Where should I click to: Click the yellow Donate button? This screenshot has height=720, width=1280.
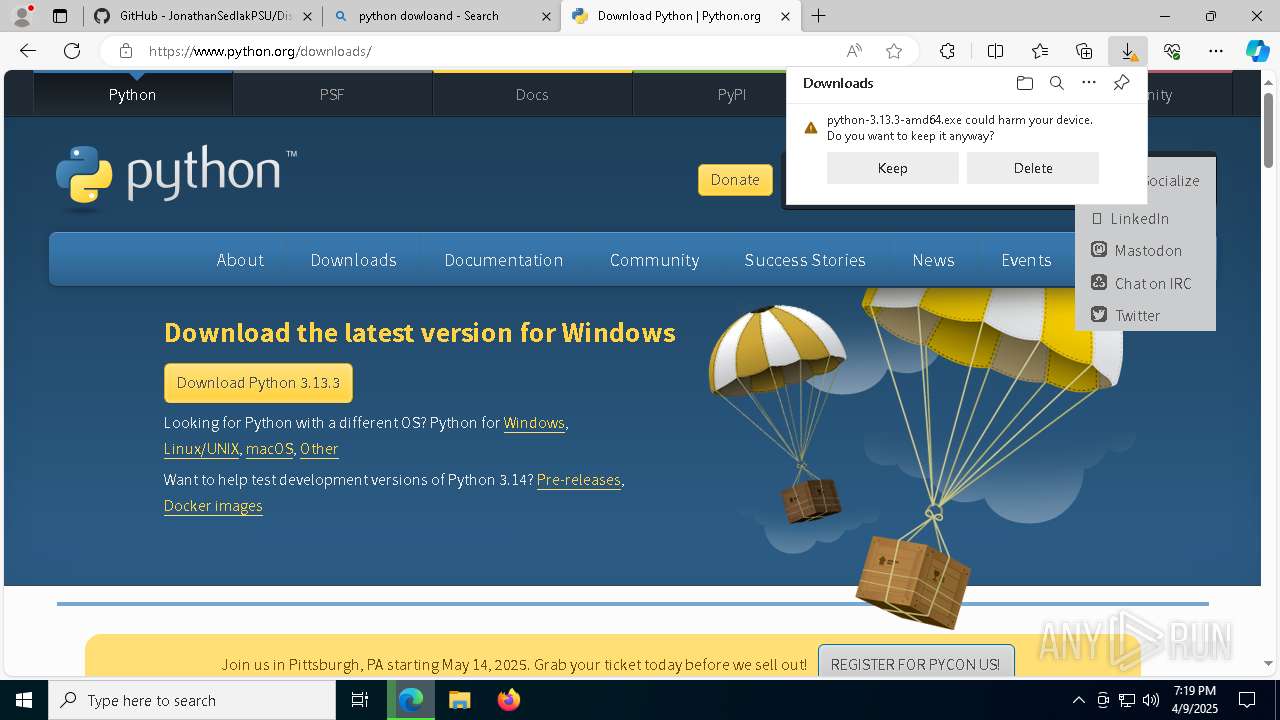coord(735,180)
